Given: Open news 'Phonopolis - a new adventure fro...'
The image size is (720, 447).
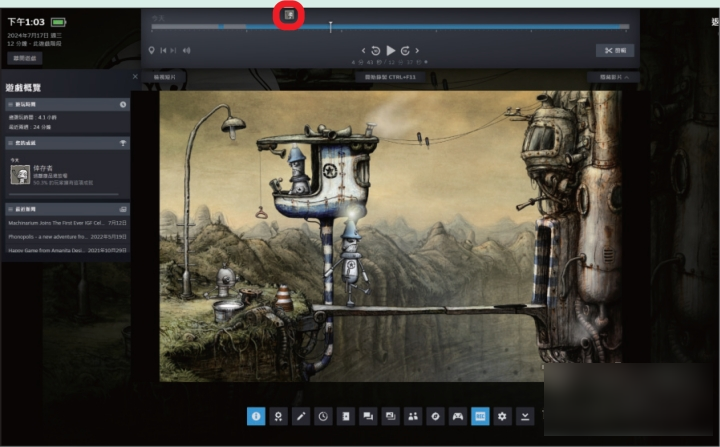Looking at the screenshot, I should pos(67,237).
